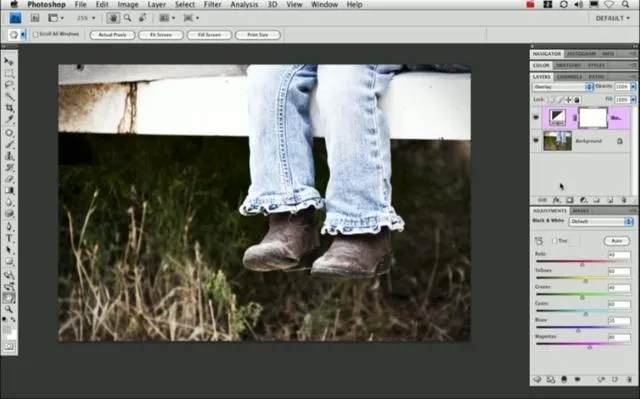Viewport: 640px width, 399px height.
Task: Select the Lasso tool
Action: click(9, 84)
